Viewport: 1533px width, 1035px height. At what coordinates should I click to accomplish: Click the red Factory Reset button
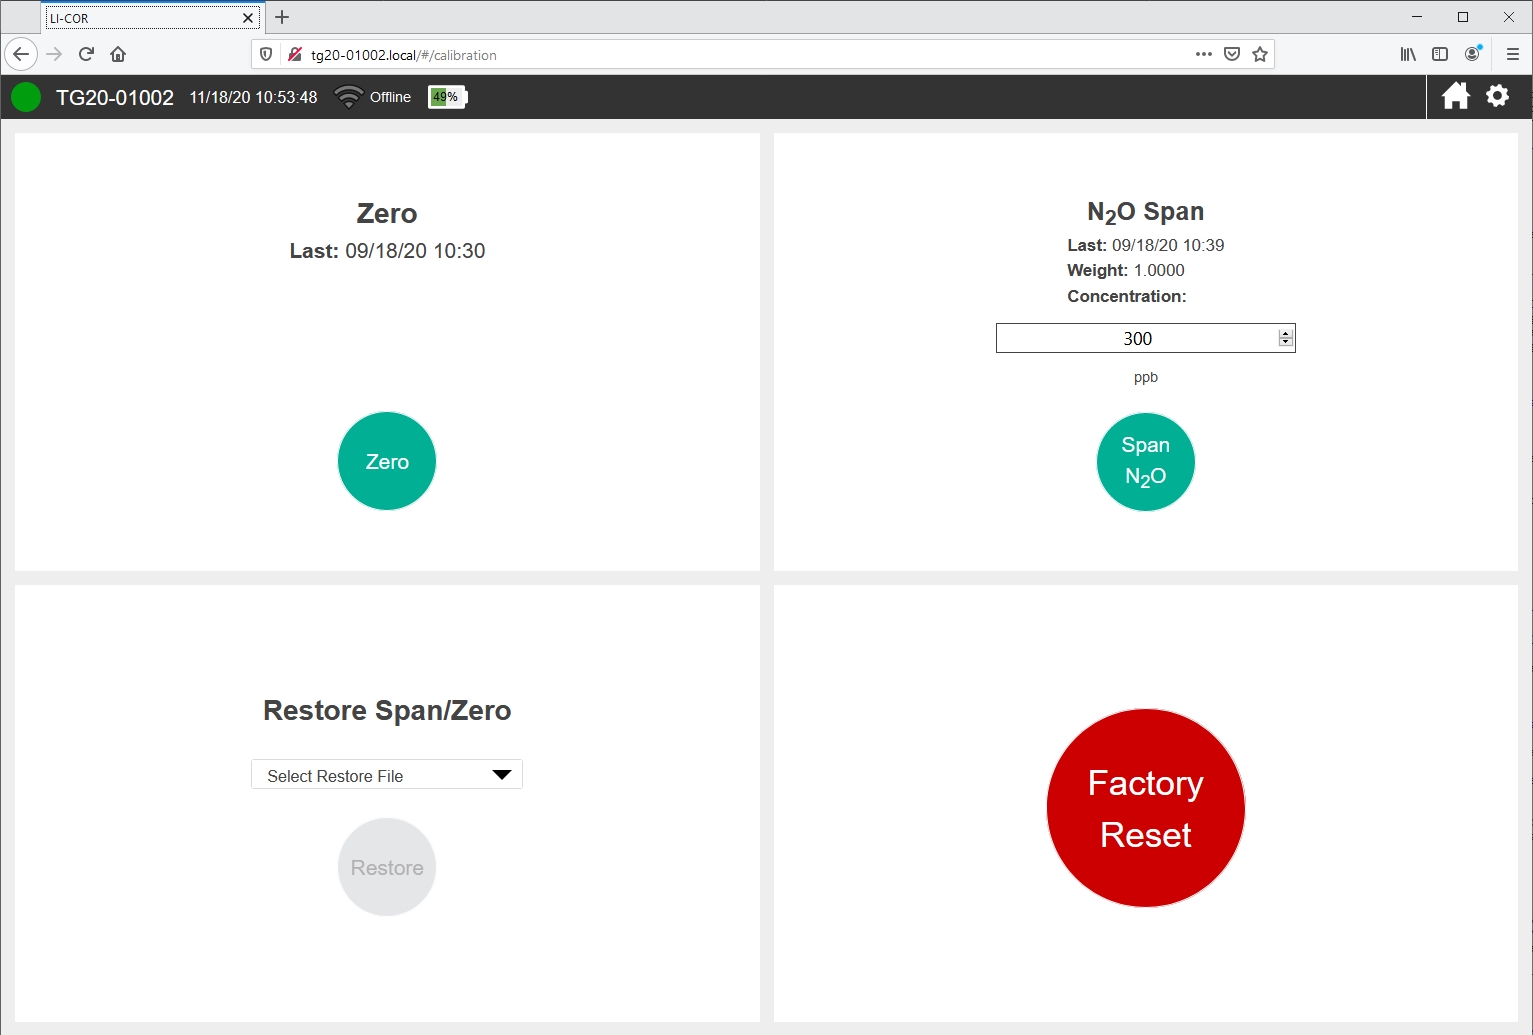tap(1146, 808)
